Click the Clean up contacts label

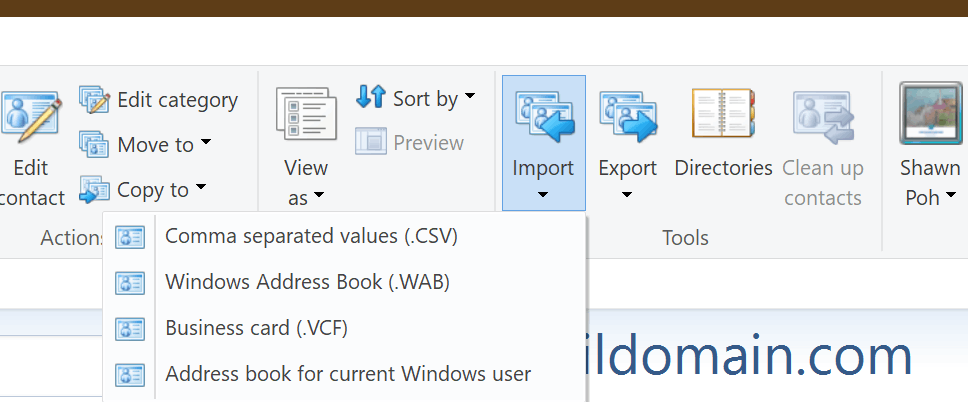(x=823, y=183)
